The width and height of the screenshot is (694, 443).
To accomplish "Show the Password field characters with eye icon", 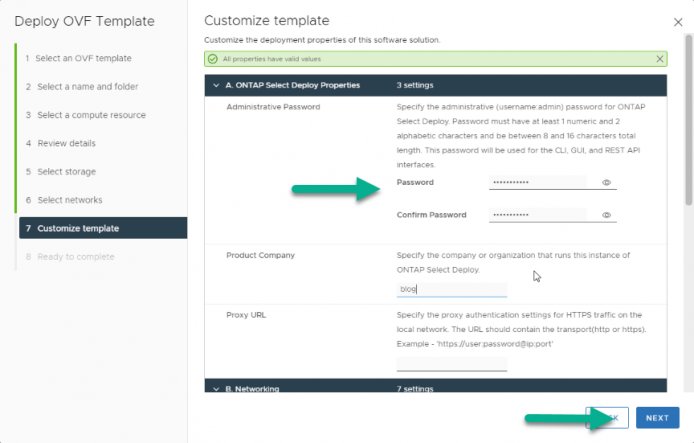I will pyautogui.click(x=606, y=182).
